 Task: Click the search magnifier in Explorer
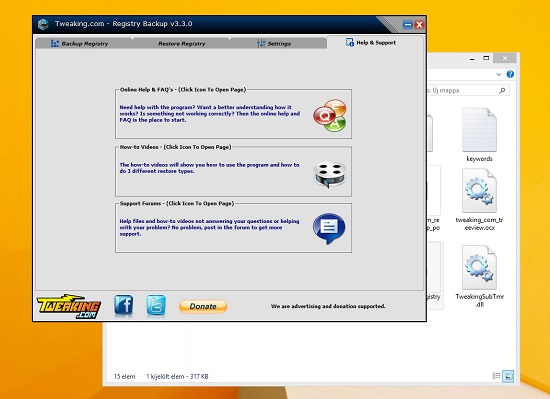(x=502, y=90)
